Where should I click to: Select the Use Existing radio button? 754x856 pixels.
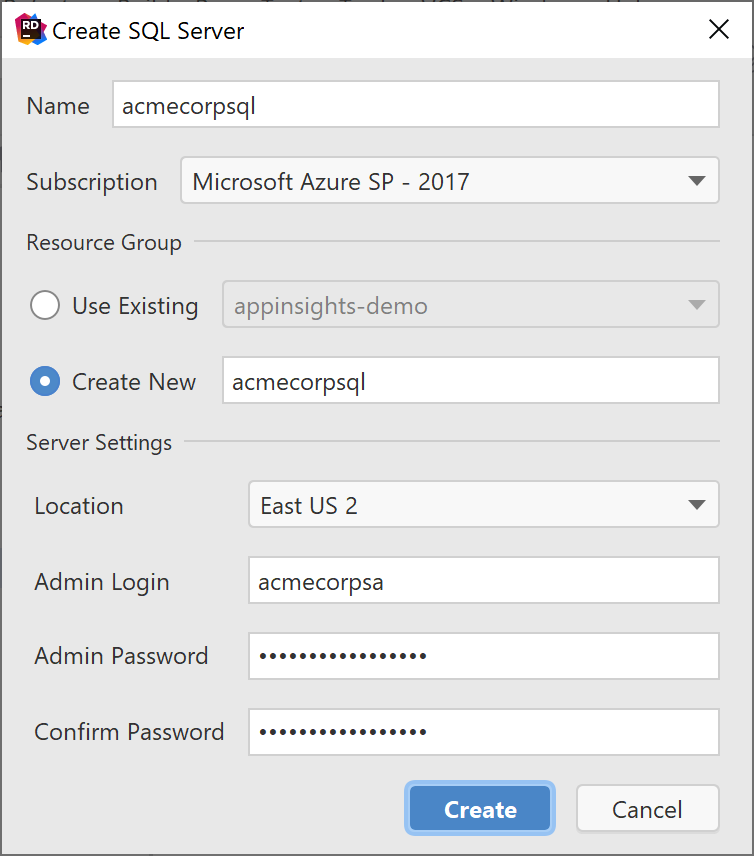(45, 305)
